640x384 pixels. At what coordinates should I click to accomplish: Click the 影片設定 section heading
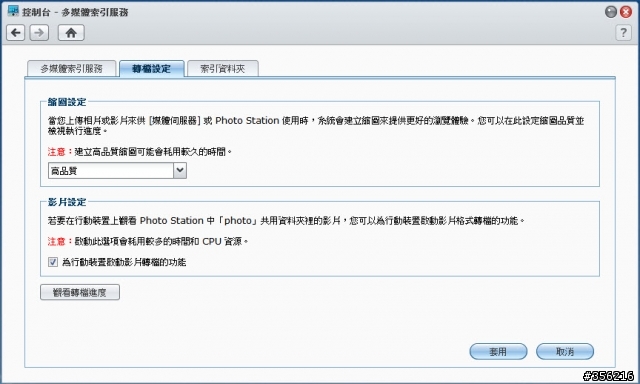tap(67, 202)
